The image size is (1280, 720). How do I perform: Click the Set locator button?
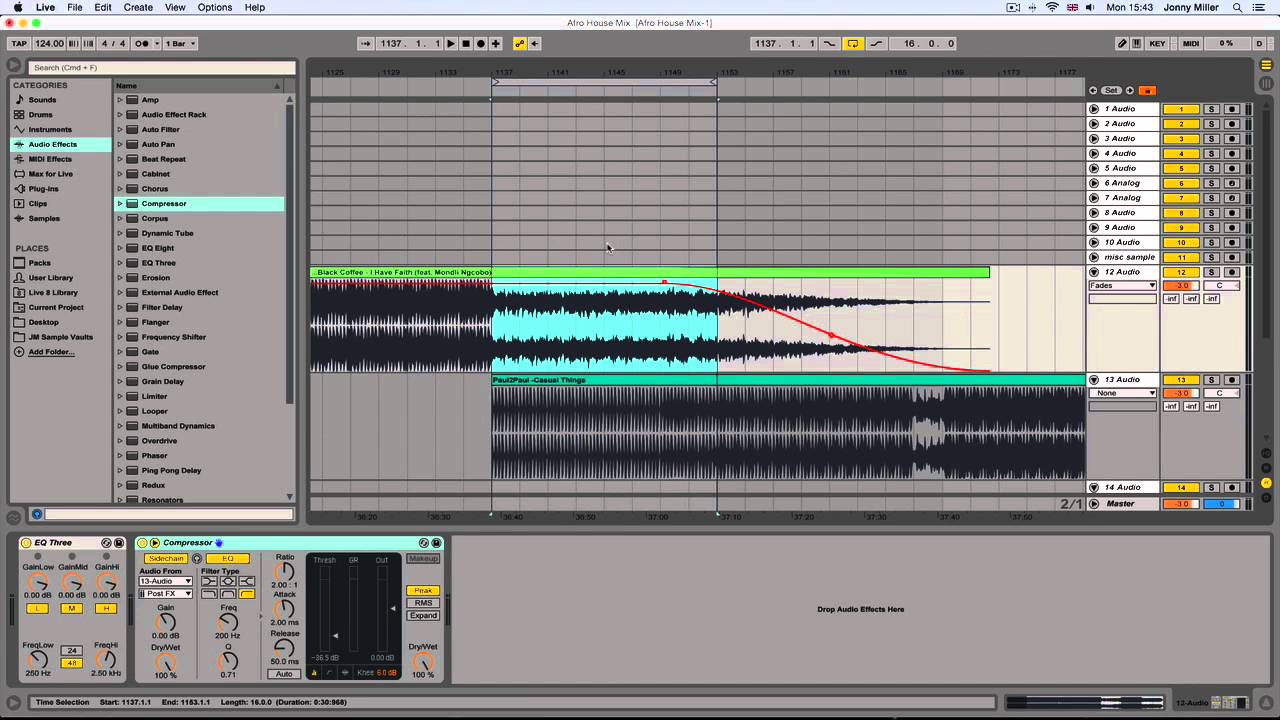tap(1111, 90)
